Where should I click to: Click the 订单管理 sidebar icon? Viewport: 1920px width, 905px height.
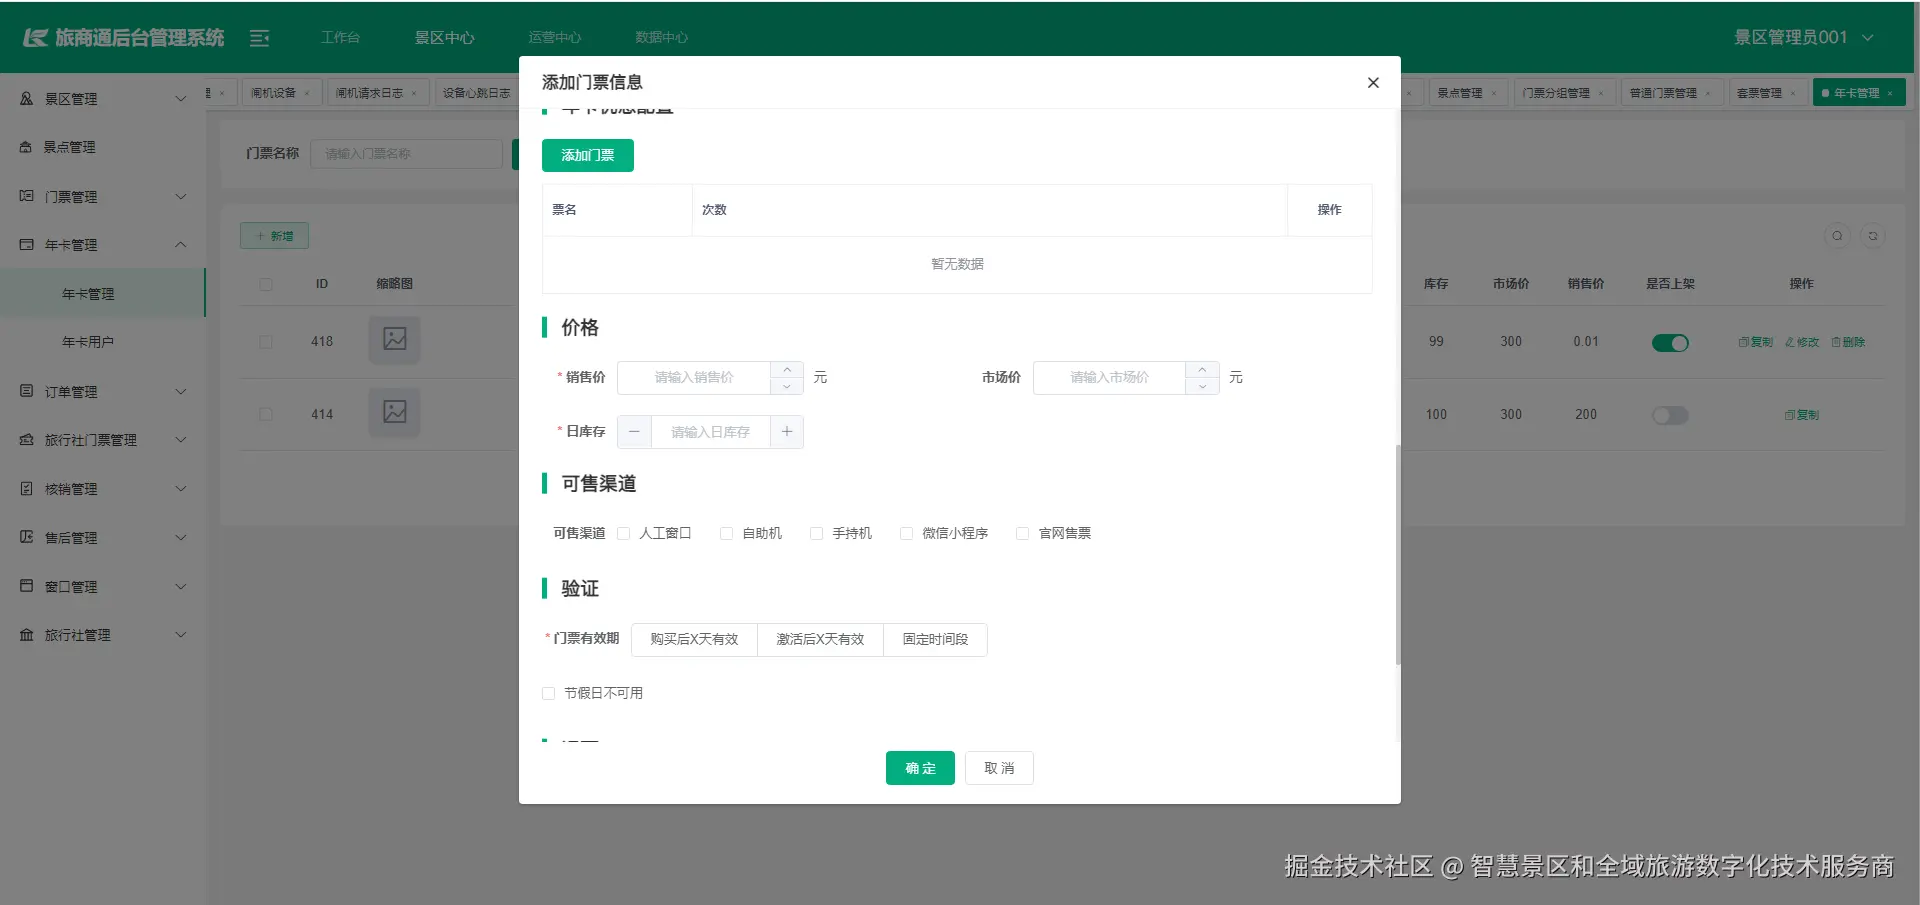click(x=26, y=391)
